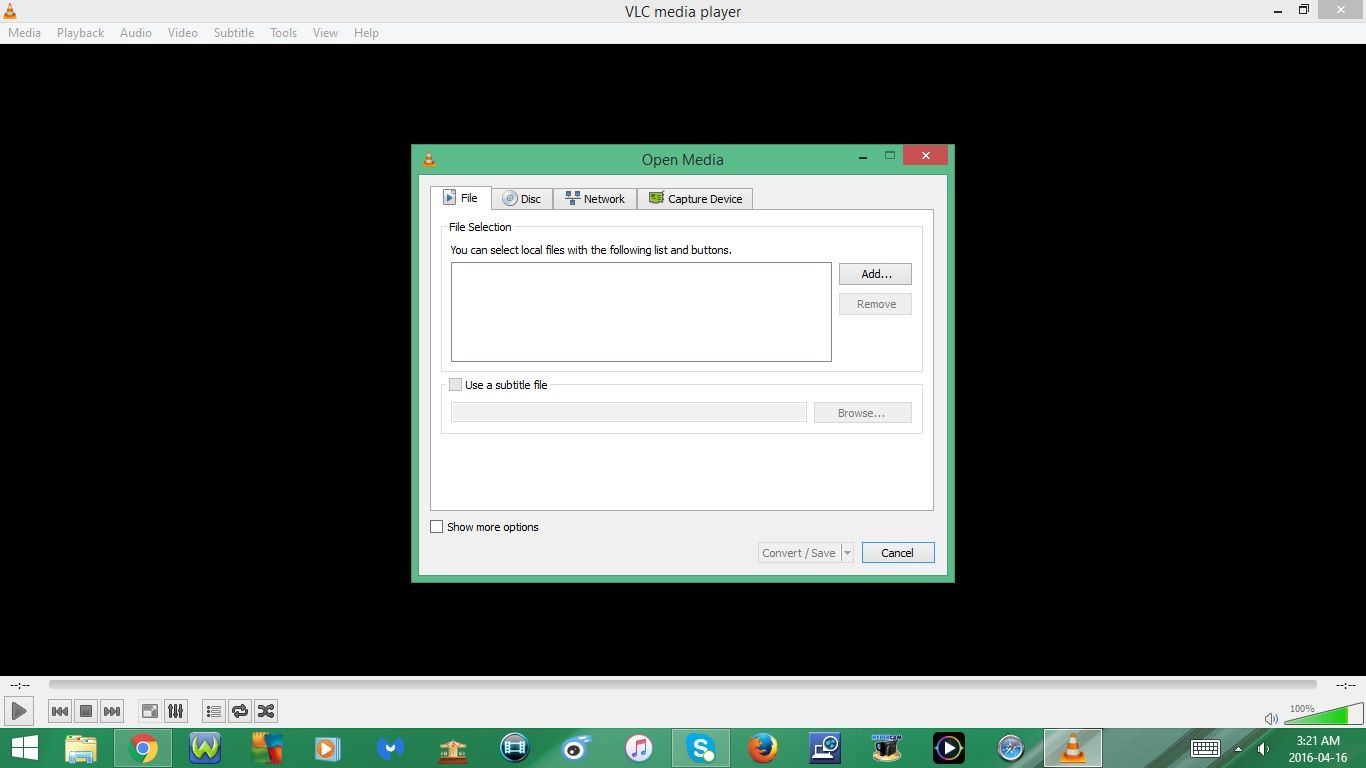This screenshot has width=1366, height=768.
Task: Stop playback using the stop button
Action: [86, 711]
